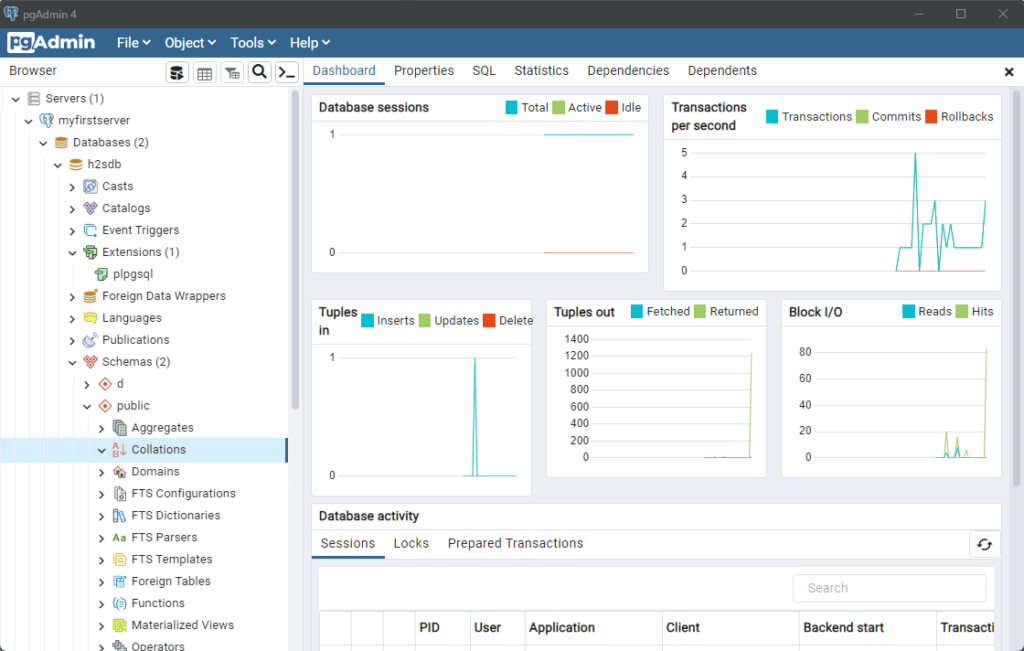This screenshot has height=651, width=1024.
Task: Open the Query Tool from Browser toolbar
Action: tap(177, 72)
